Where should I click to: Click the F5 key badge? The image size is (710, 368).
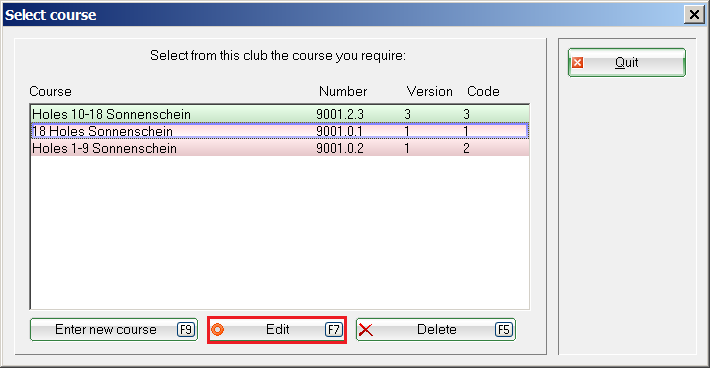pyautogui.click(x=504, y=330)
